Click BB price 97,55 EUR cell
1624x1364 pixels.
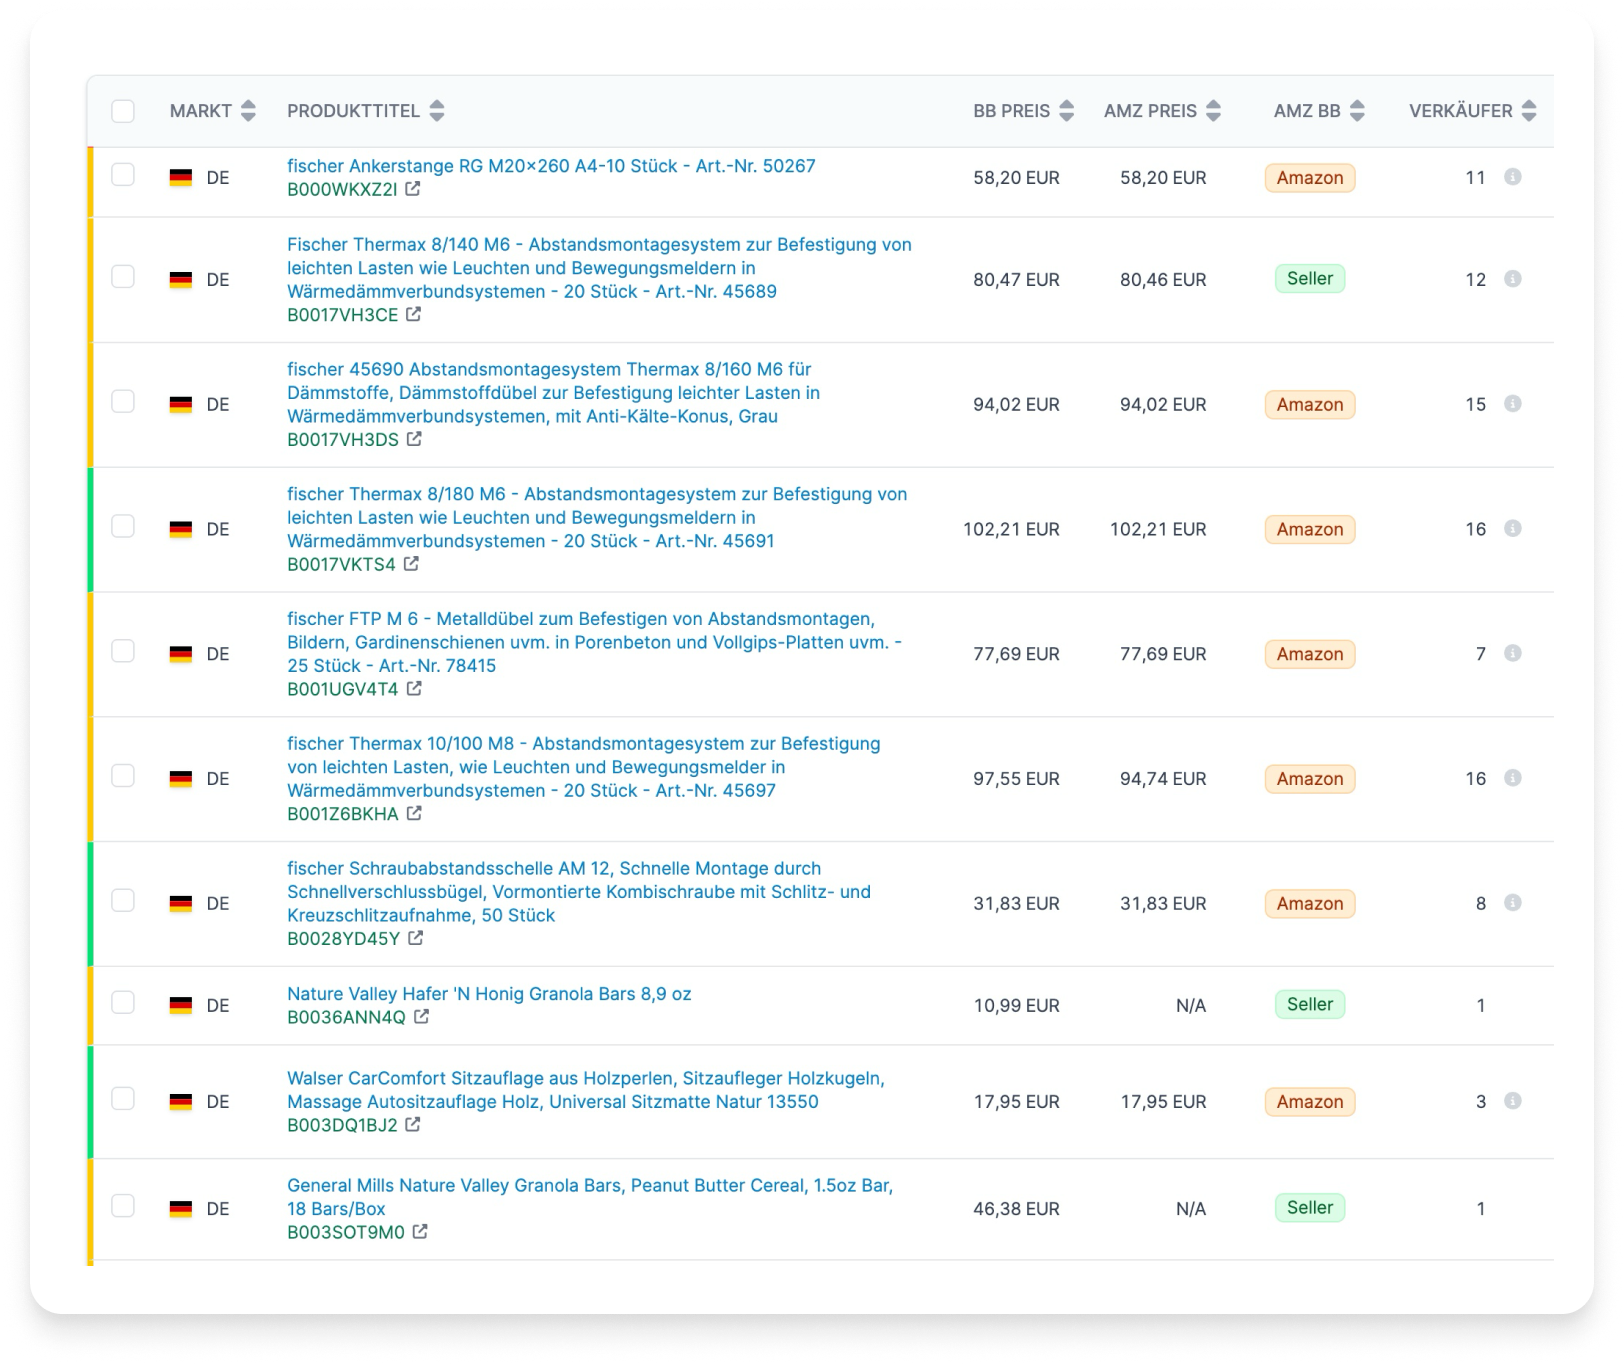pyautogui.click(x=1016, y=779)
